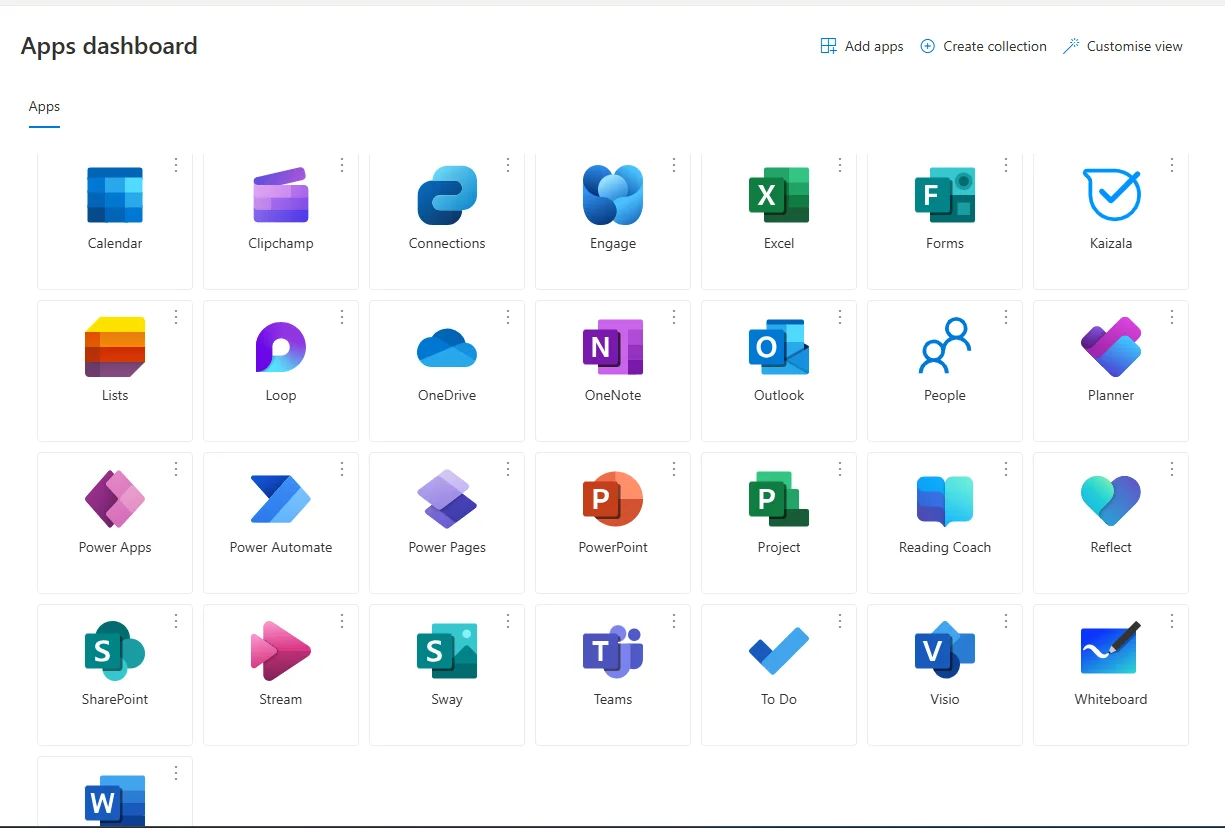Click the Outlook app icon

(779, 347)
